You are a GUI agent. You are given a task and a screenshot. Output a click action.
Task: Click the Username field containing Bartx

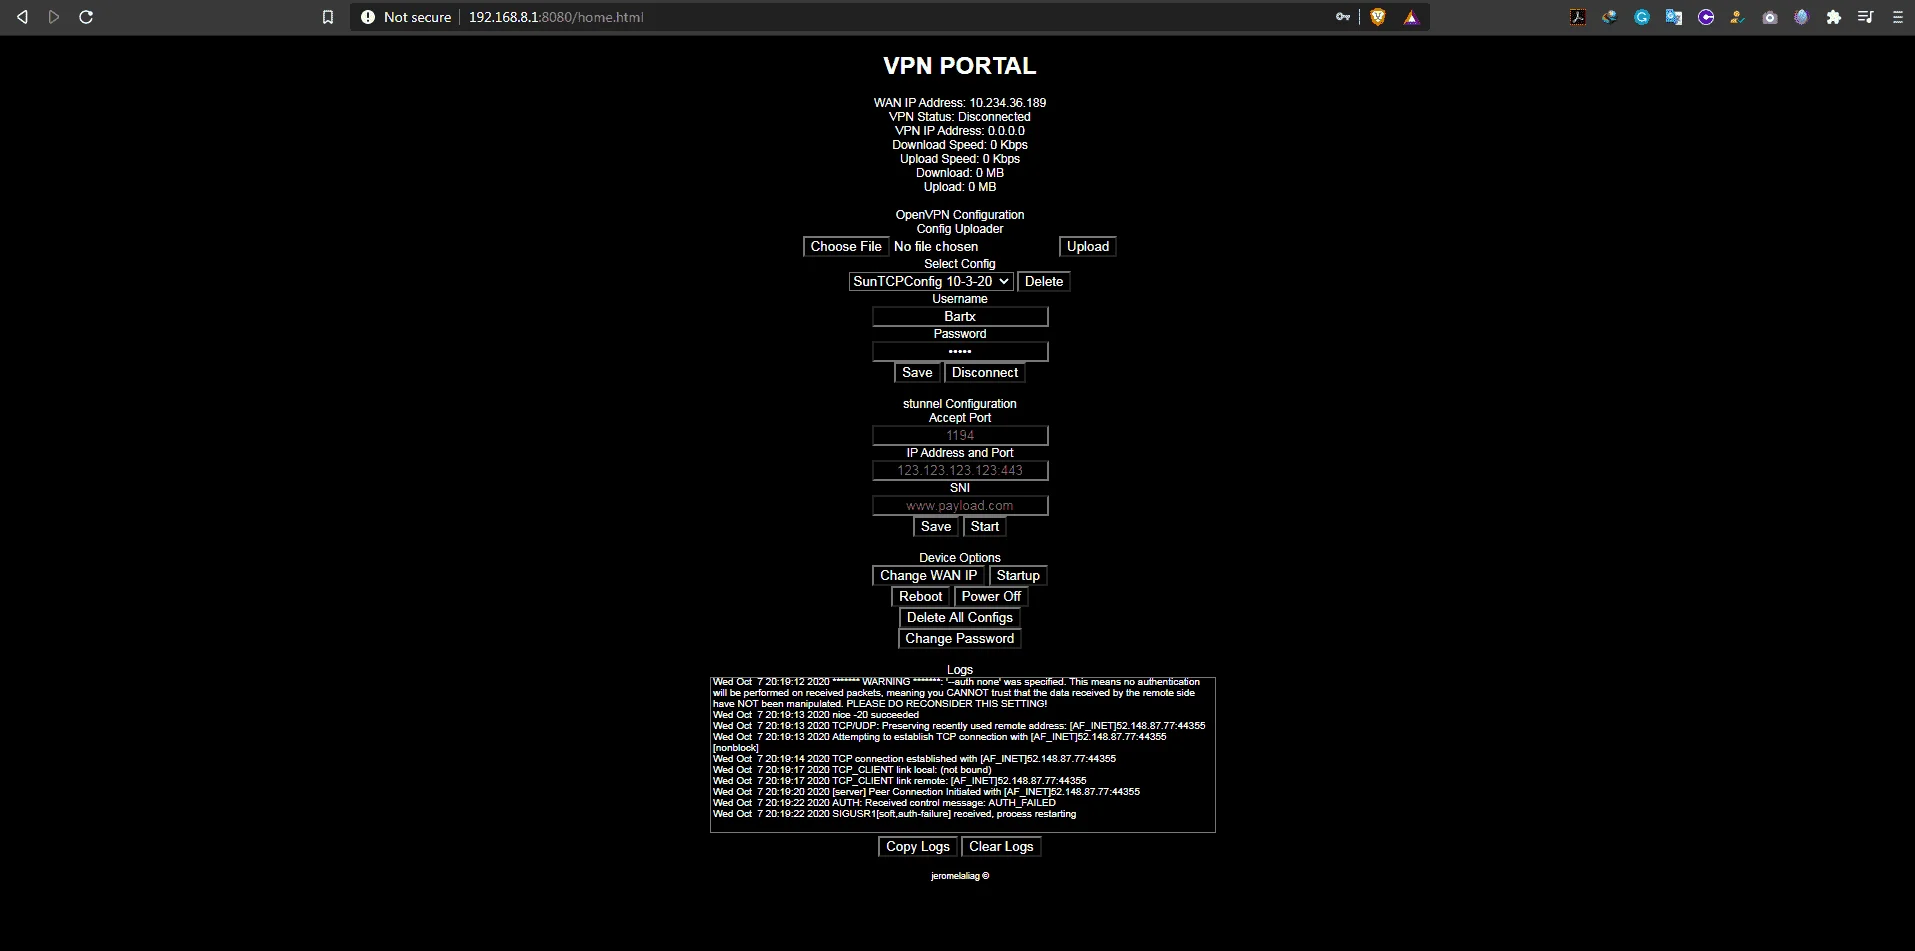pos(960,317)
